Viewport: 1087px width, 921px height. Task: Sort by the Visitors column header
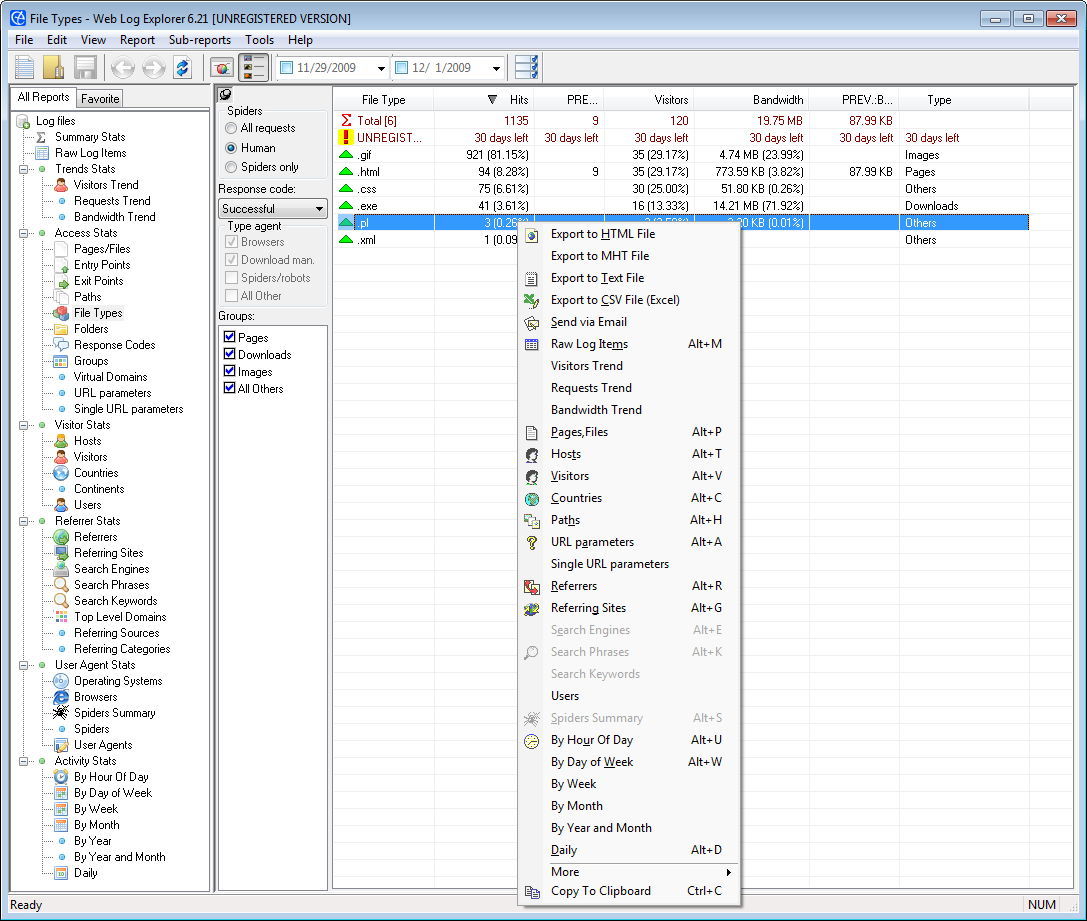coord(649,100)
